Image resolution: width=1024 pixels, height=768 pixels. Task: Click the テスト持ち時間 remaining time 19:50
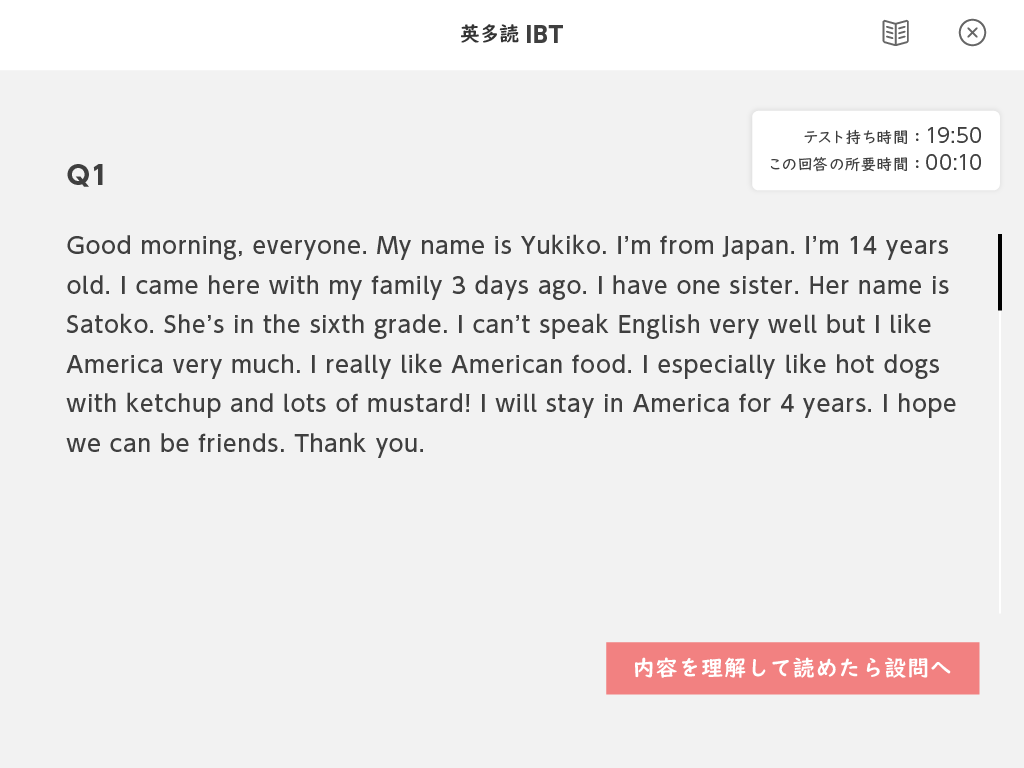click(953, 135)
